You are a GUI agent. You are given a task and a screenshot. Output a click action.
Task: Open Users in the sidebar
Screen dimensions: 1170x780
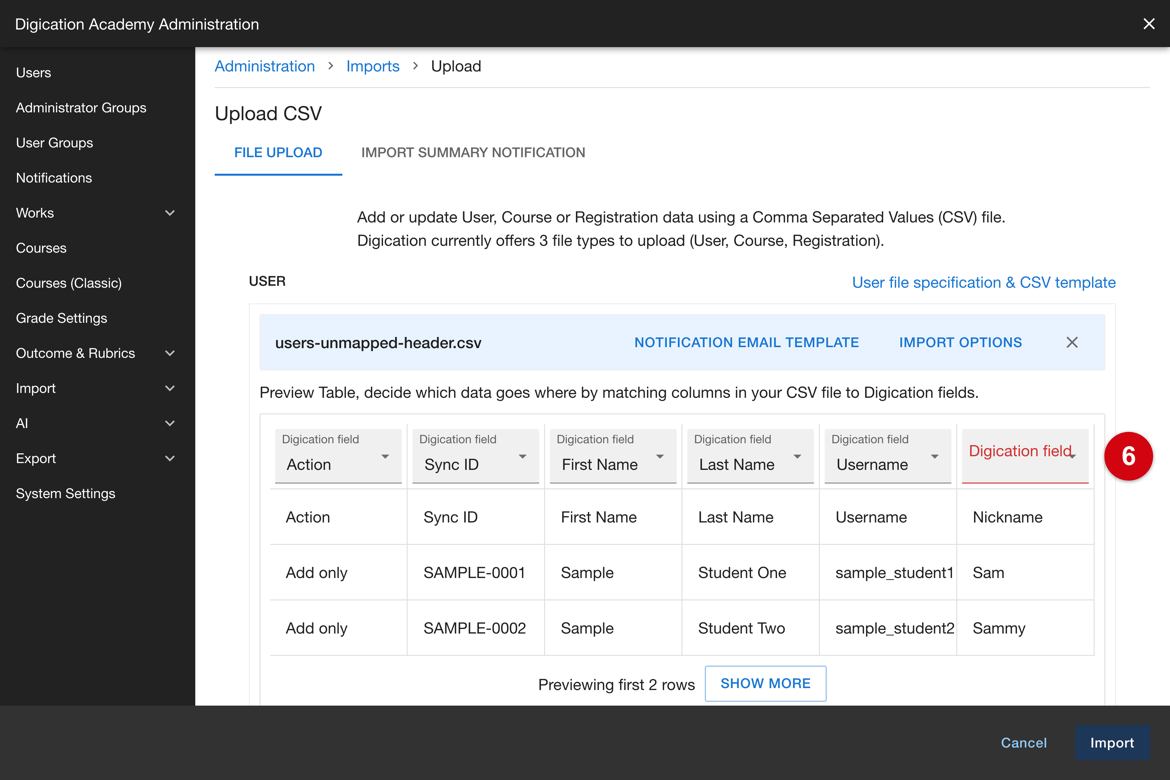coord(34,72)
